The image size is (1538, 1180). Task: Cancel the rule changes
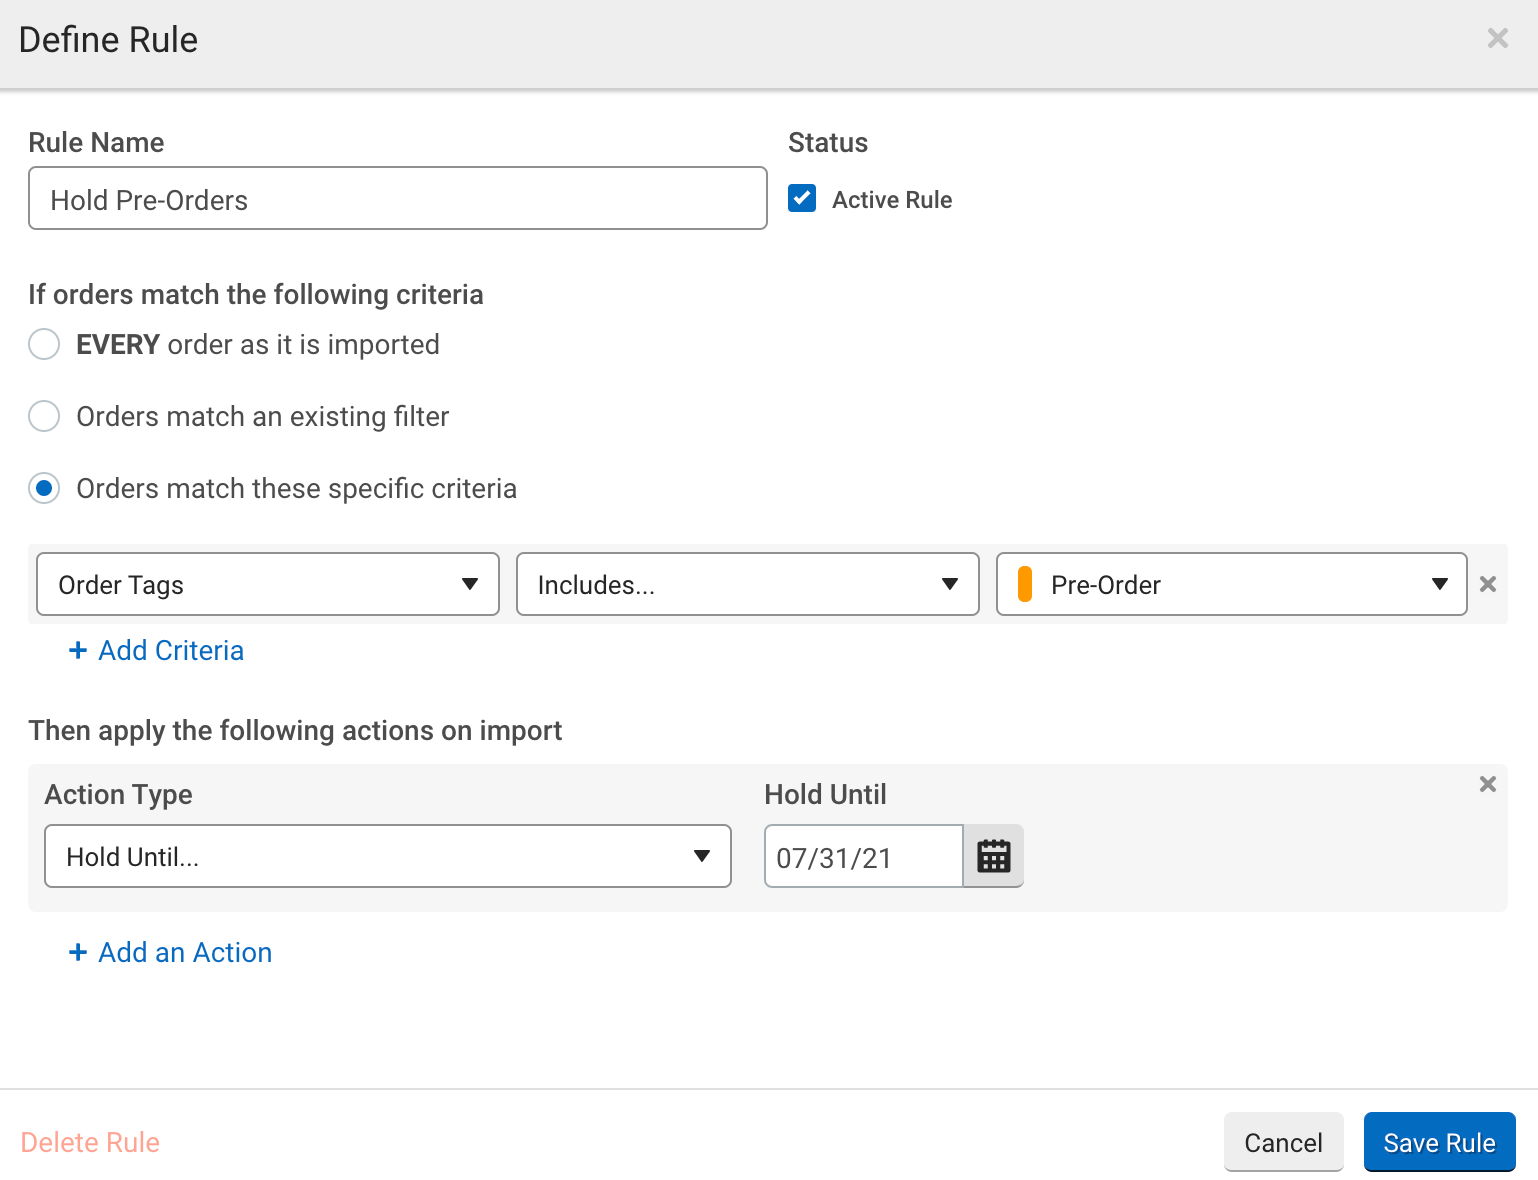tap(1283, 1142)
